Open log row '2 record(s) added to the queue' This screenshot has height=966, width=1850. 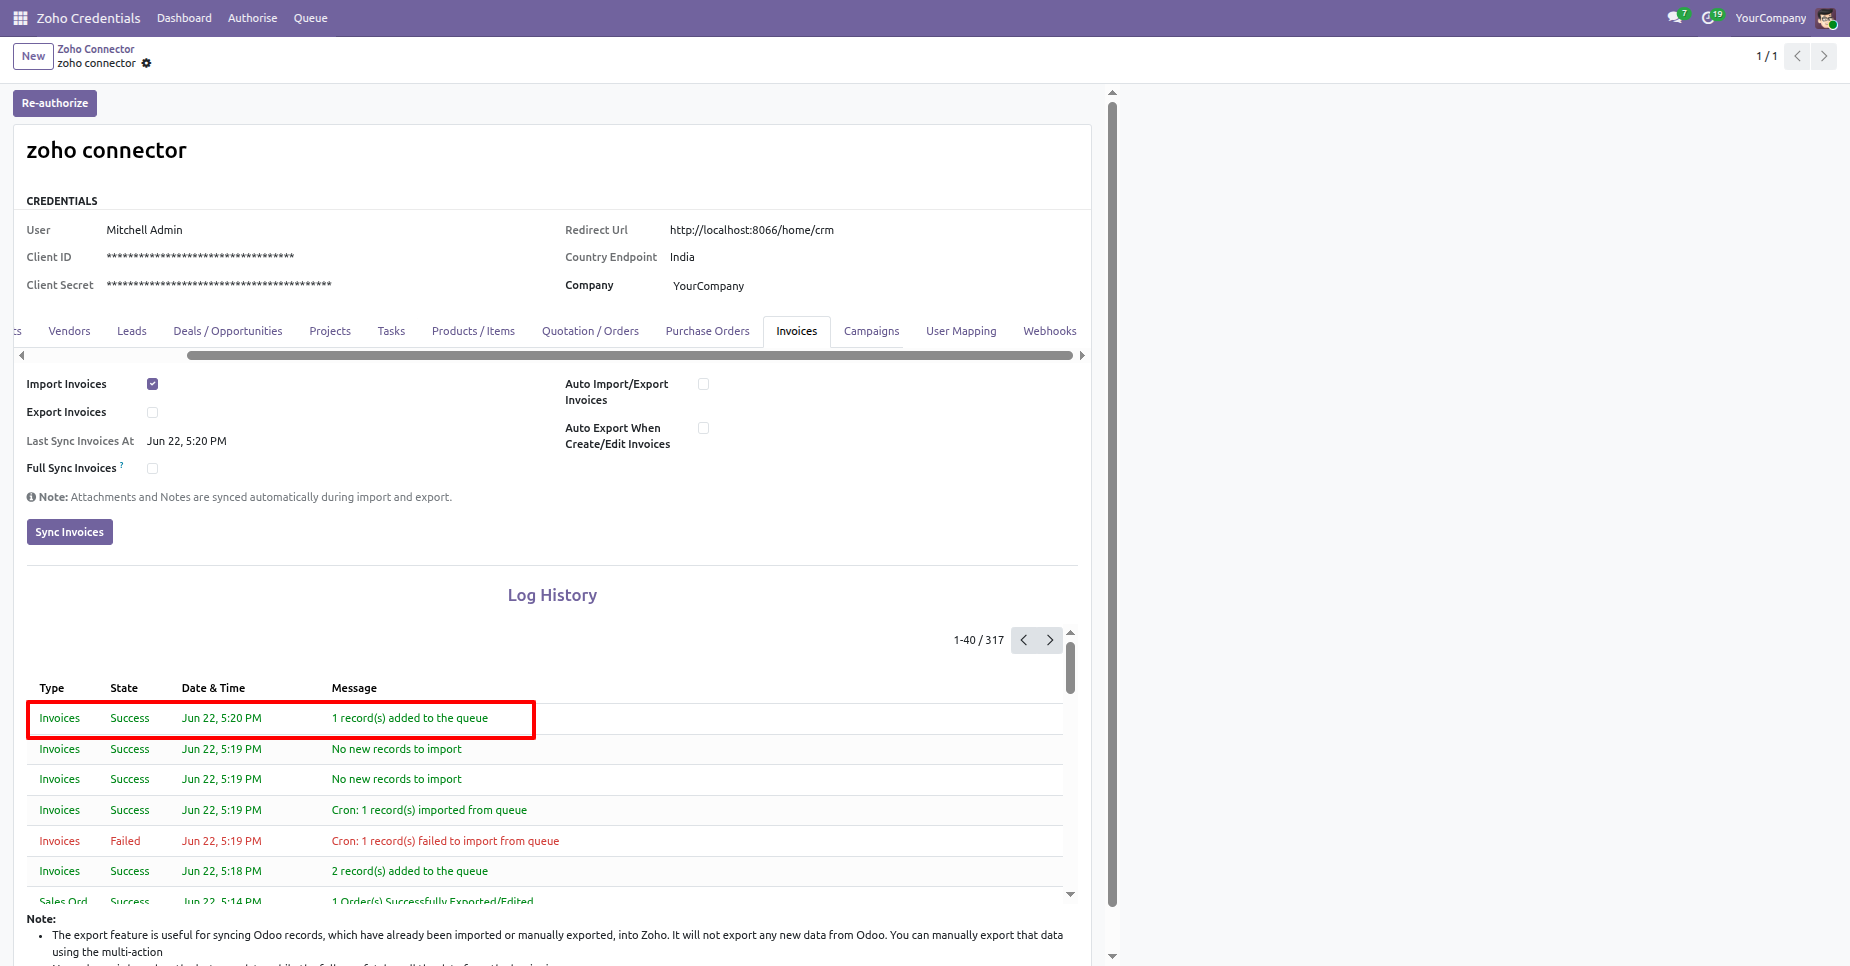545,872
